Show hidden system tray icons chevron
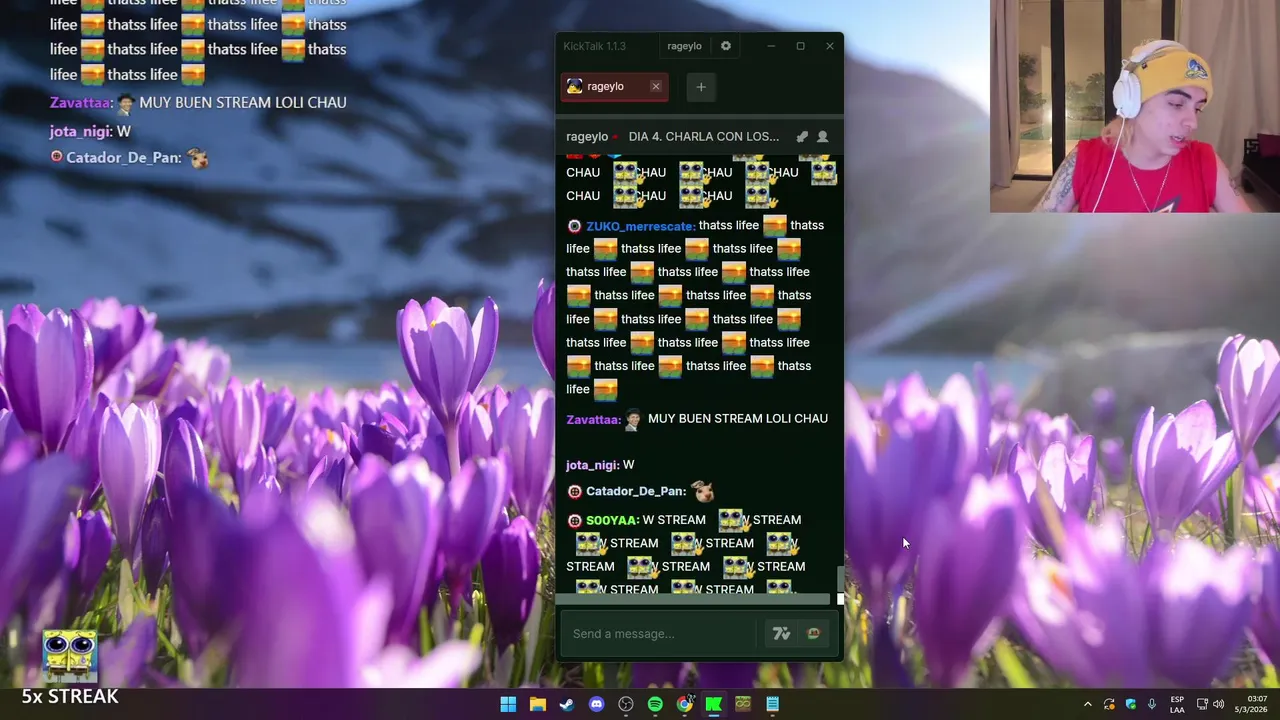This screenshot has width=1280, height=720. click(1088, 704)
